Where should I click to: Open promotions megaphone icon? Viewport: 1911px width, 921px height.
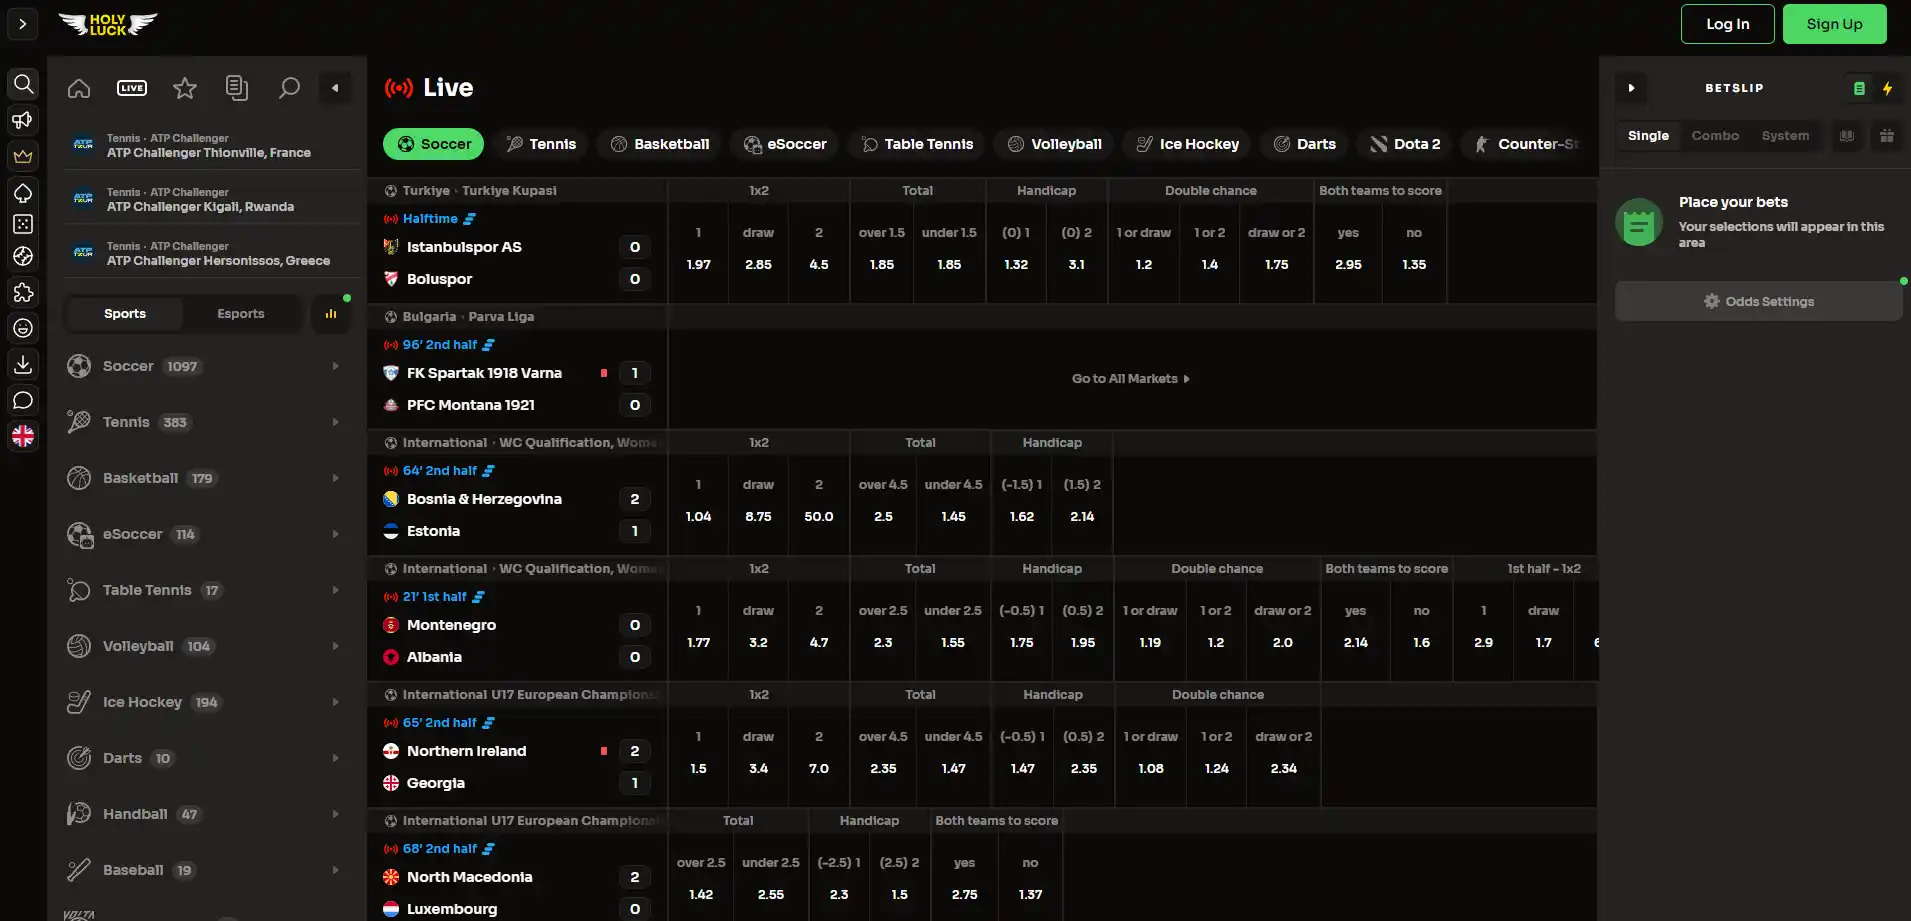pyautogui.click(x=23, y=120)
